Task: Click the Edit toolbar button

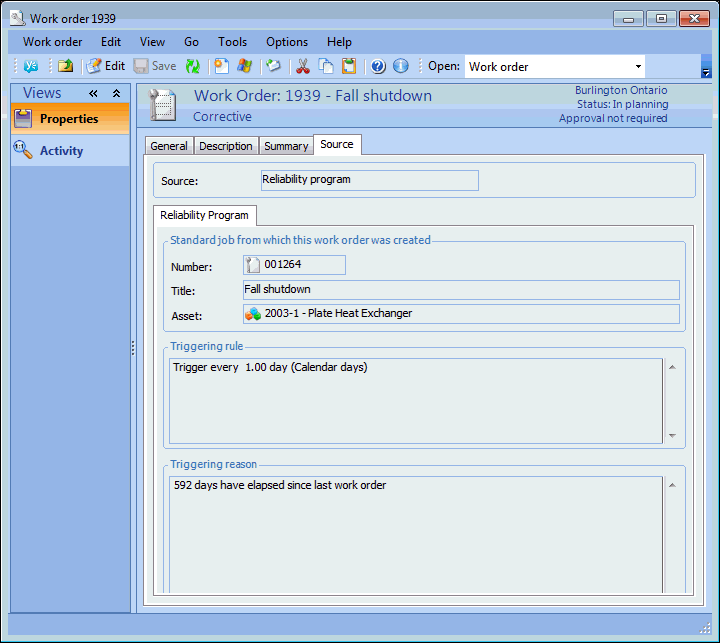Action: pyautogui.click(x=105, y=66)
